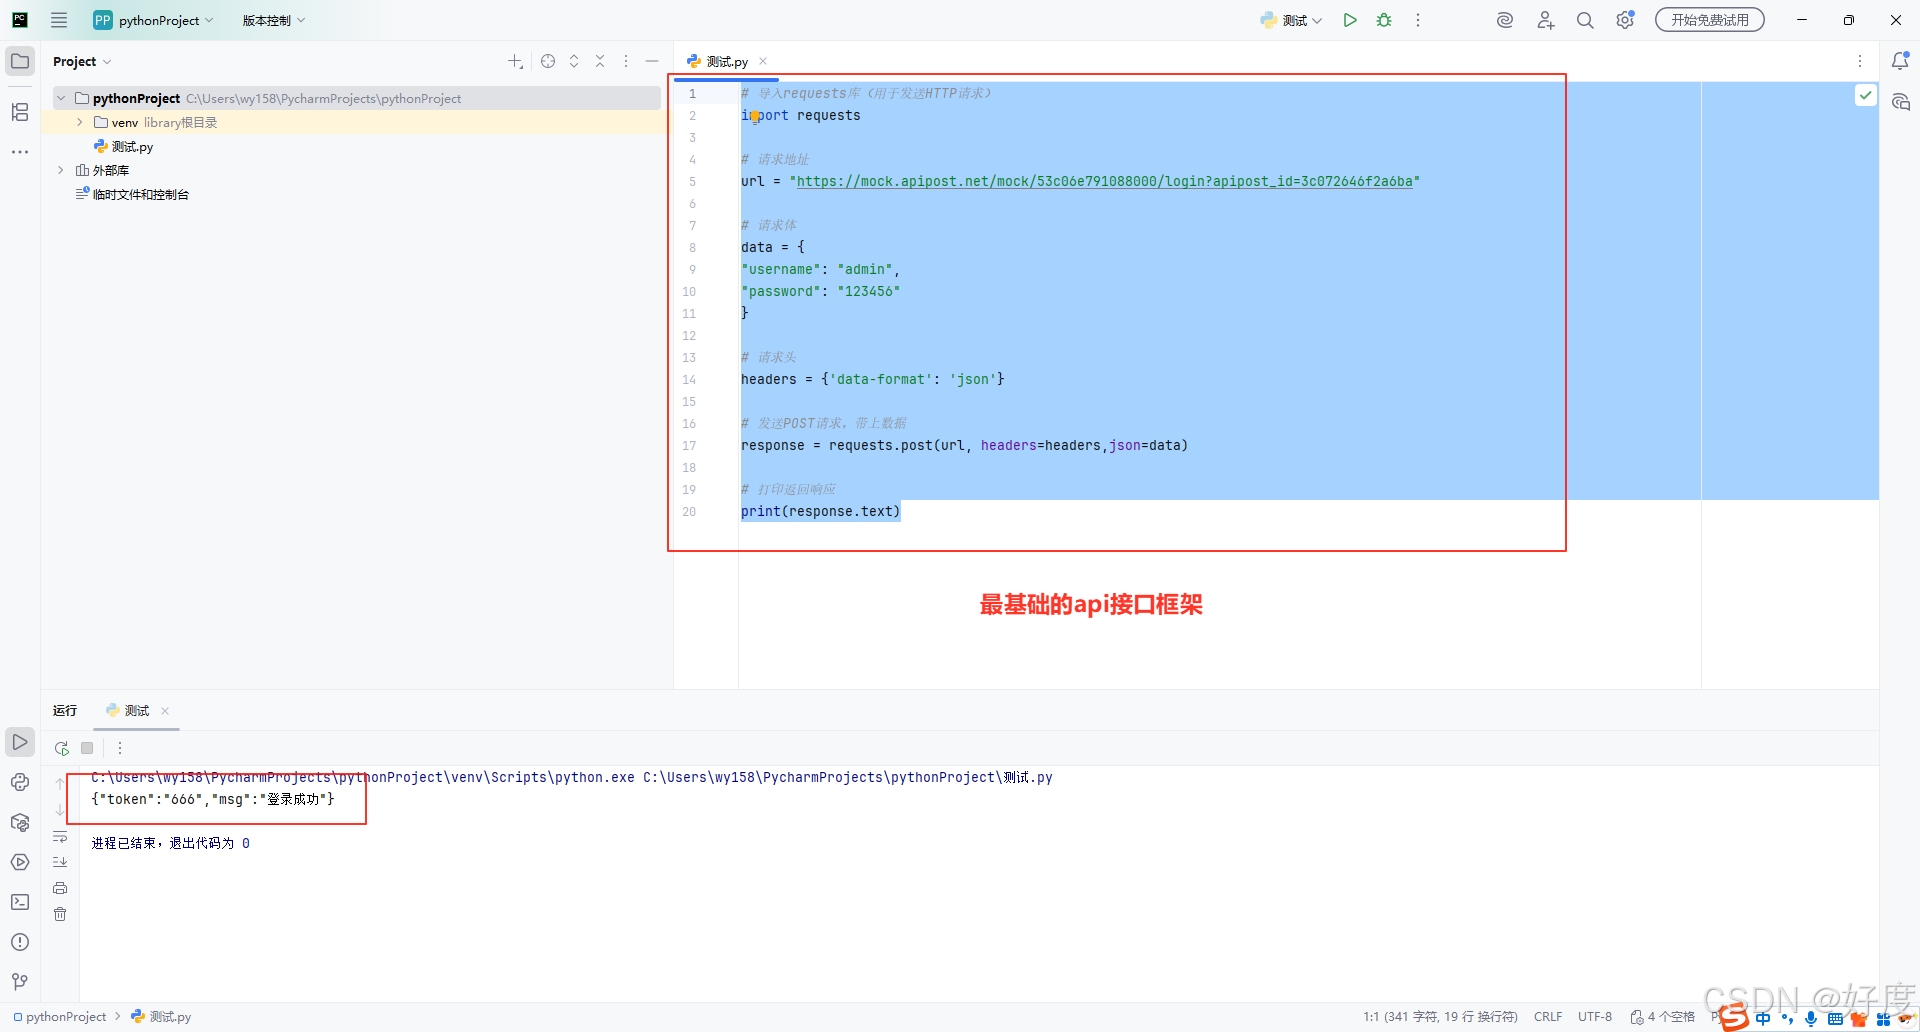Open AI Assistant spiral icon
Image resolution: width=1920 pixels, height=1032 pixels.
[x=1505, y=20]
